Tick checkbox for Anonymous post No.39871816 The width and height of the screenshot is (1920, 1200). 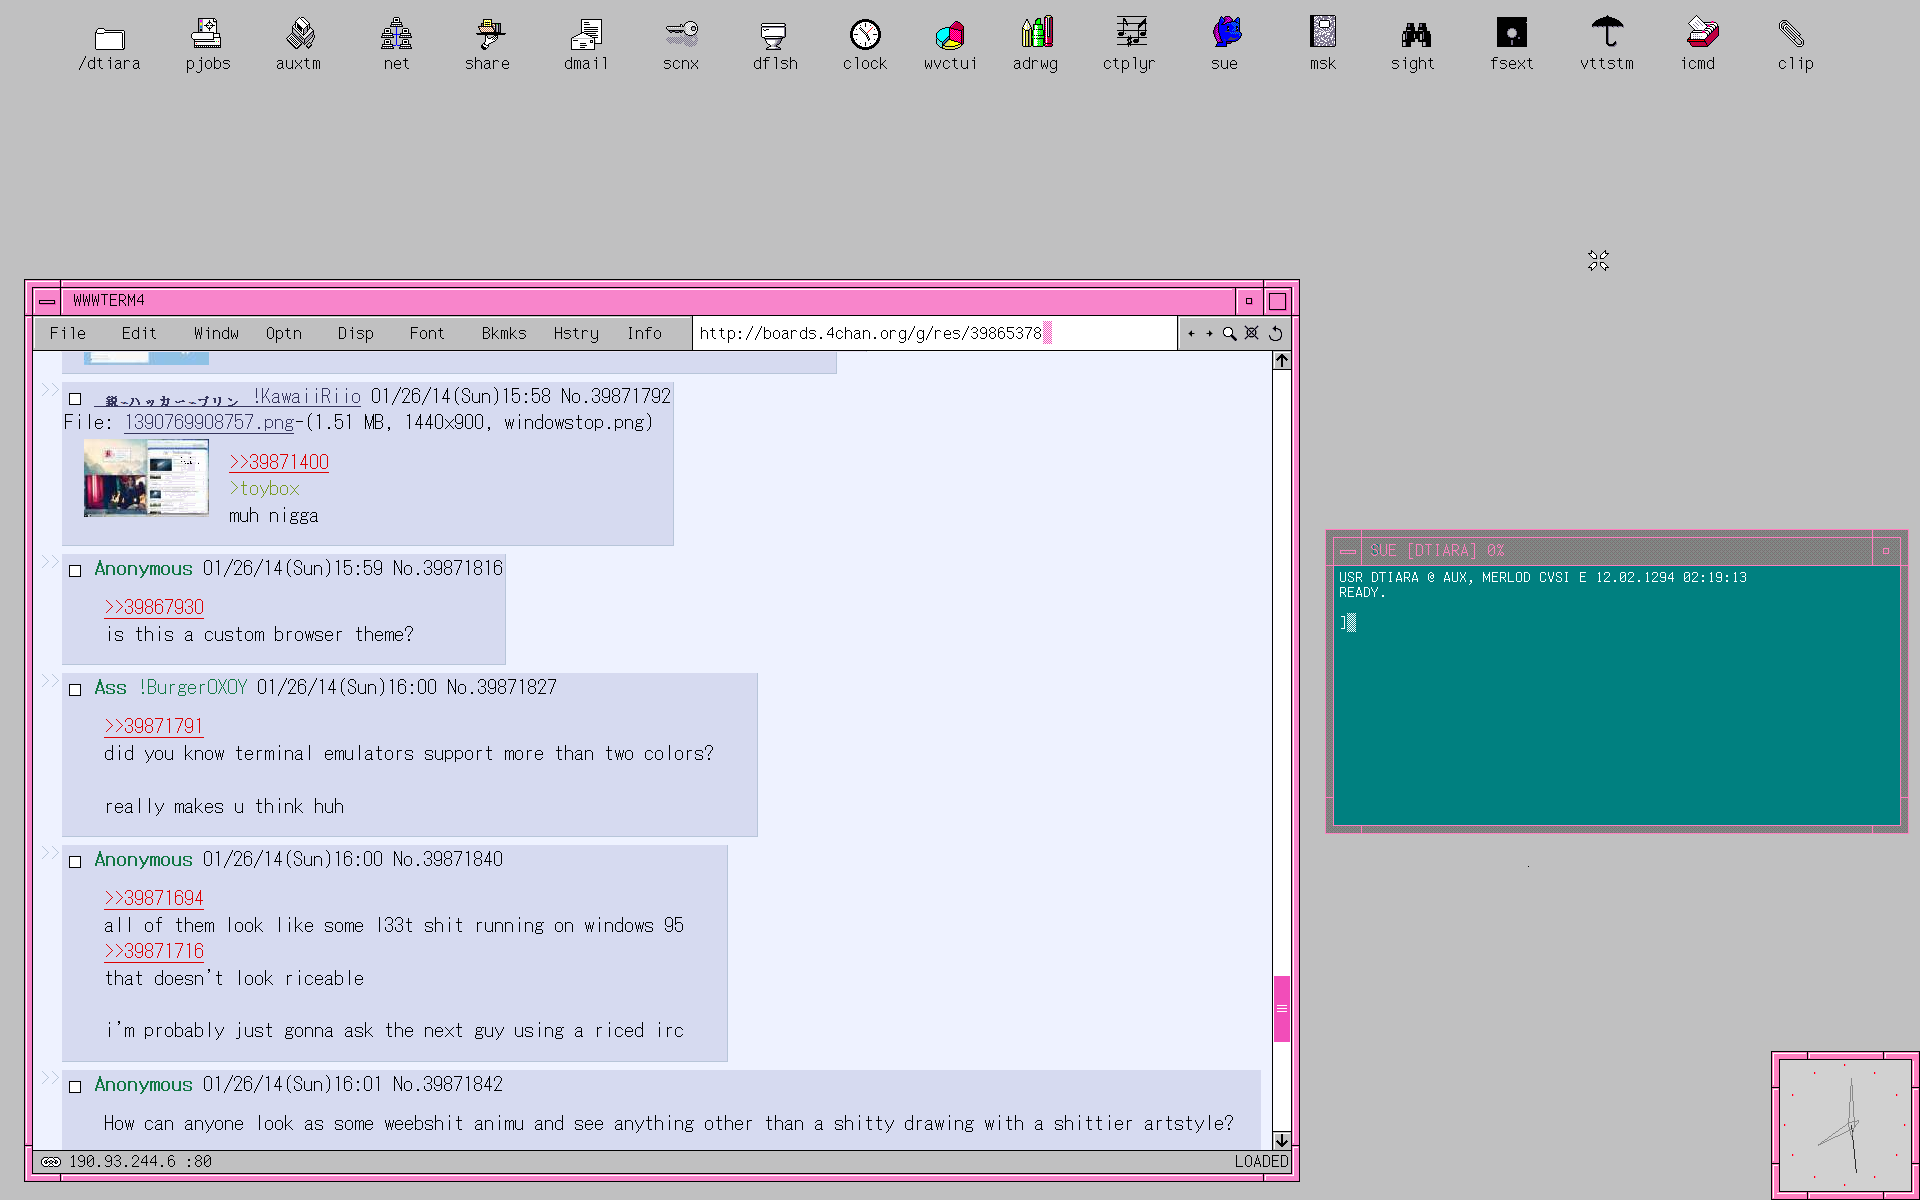pos(75,571)
